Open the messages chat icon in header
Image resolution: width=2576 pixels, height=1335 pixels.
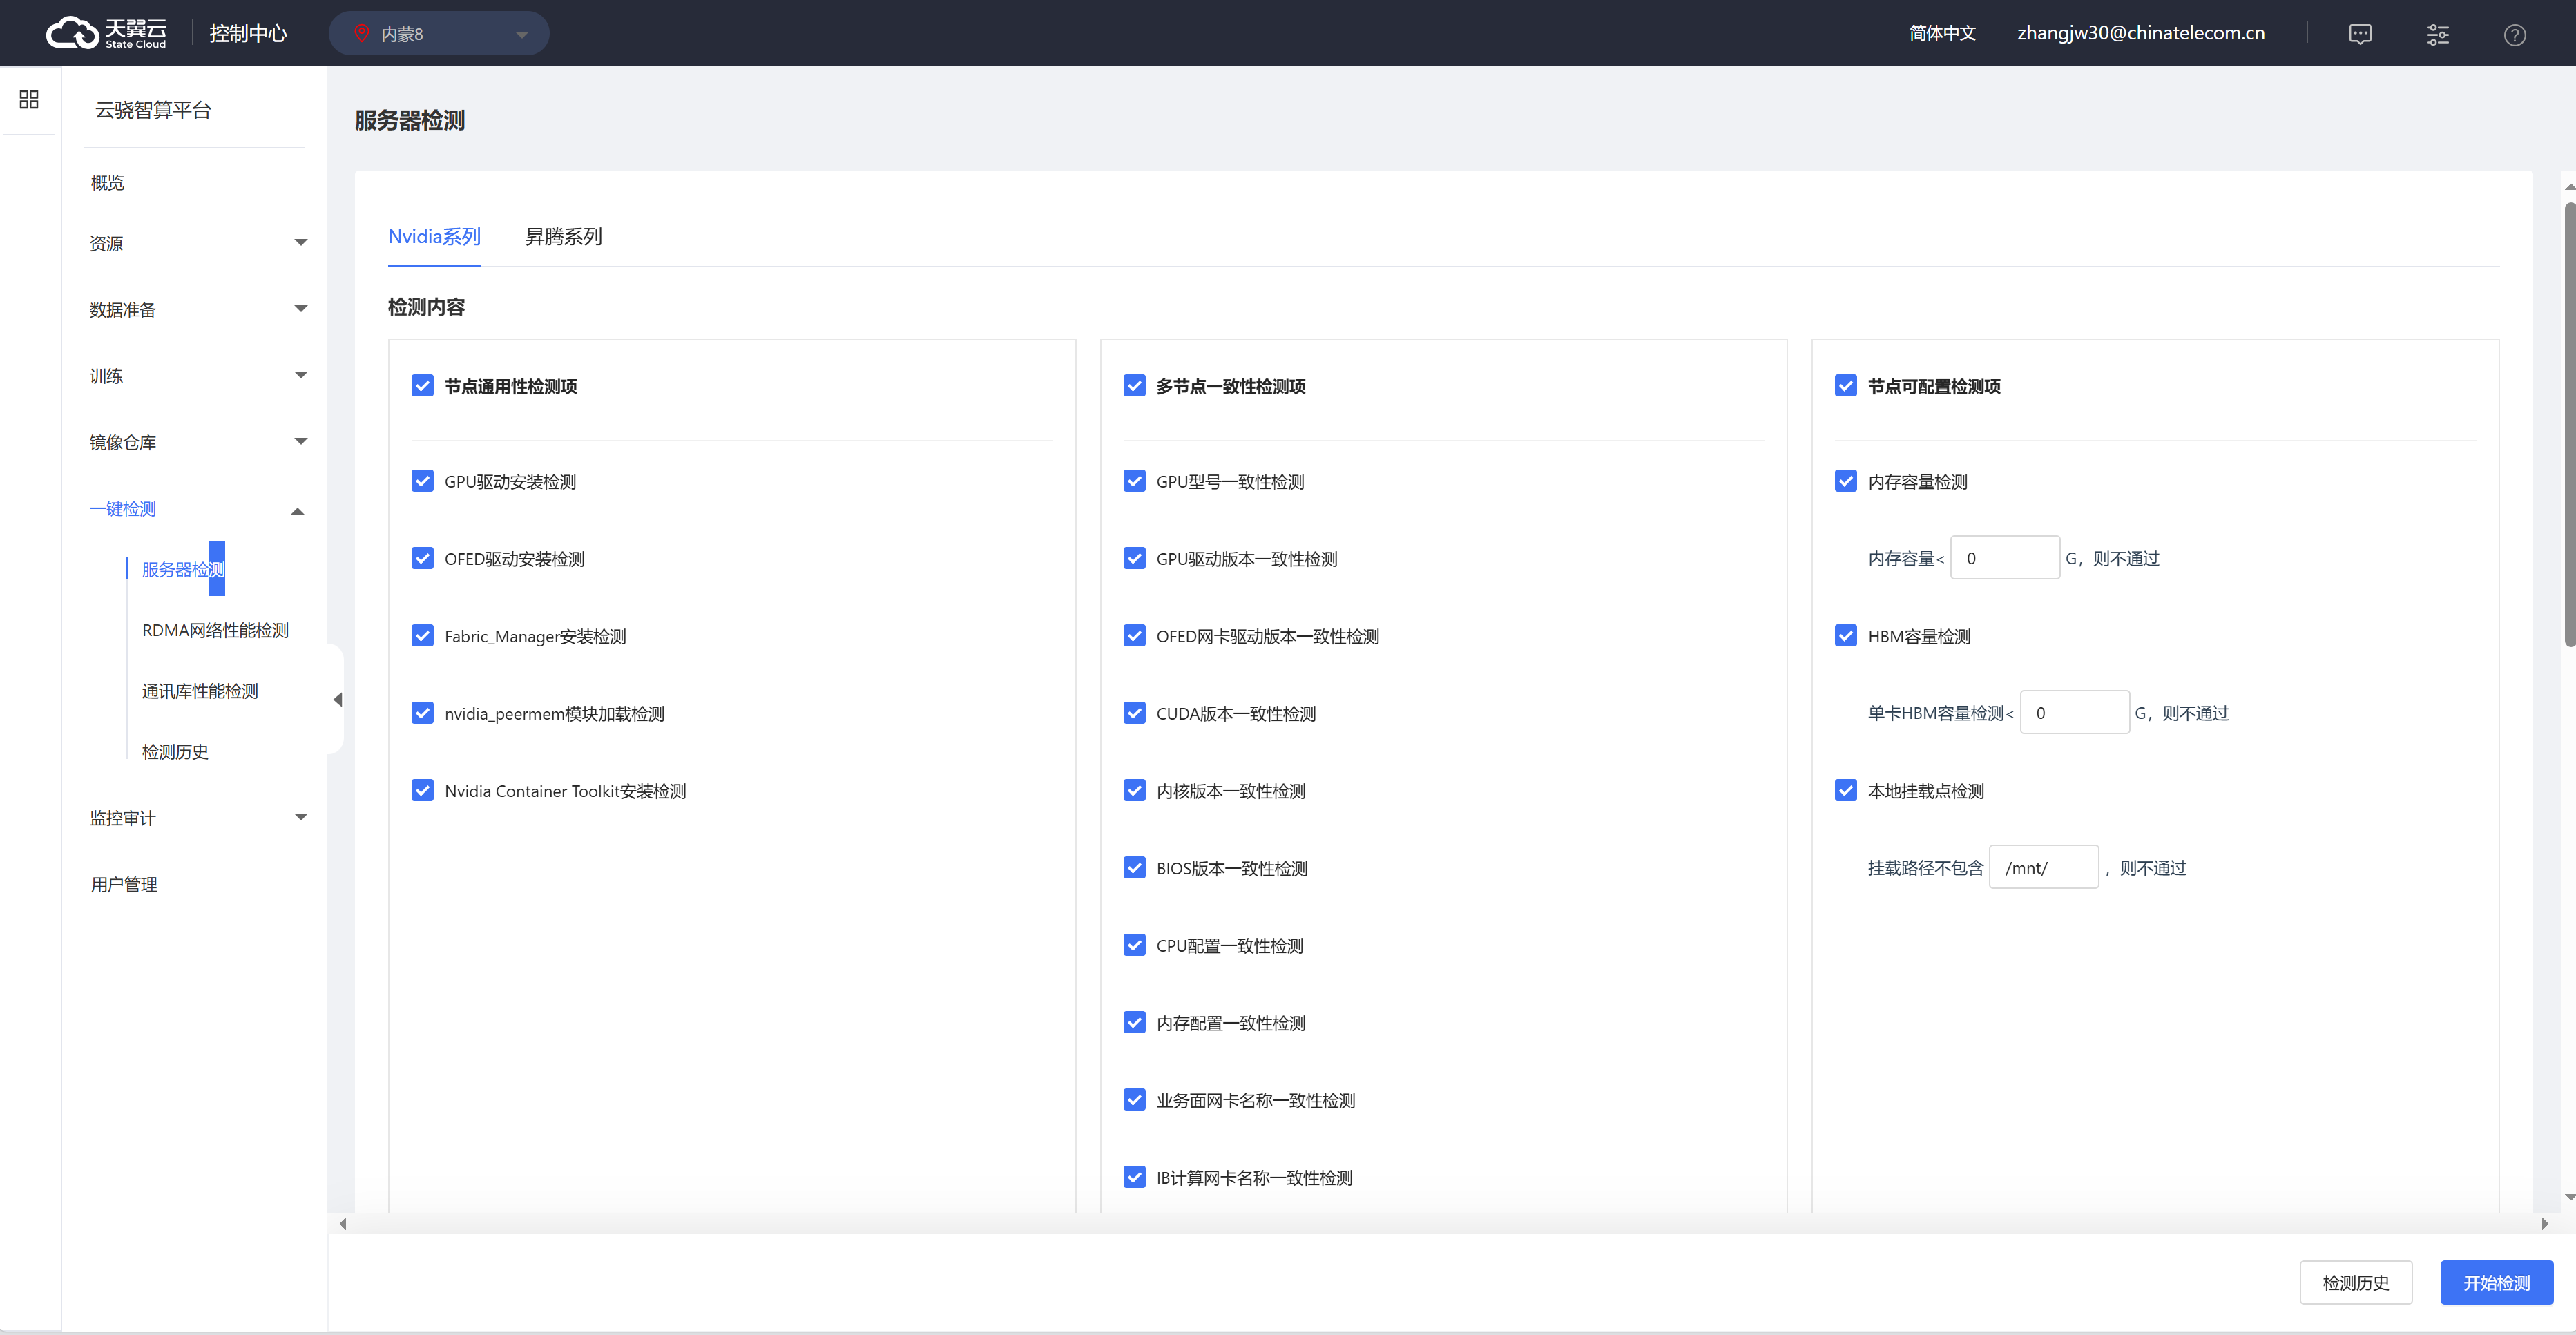pyautogui.click(x=2360, y=34)
